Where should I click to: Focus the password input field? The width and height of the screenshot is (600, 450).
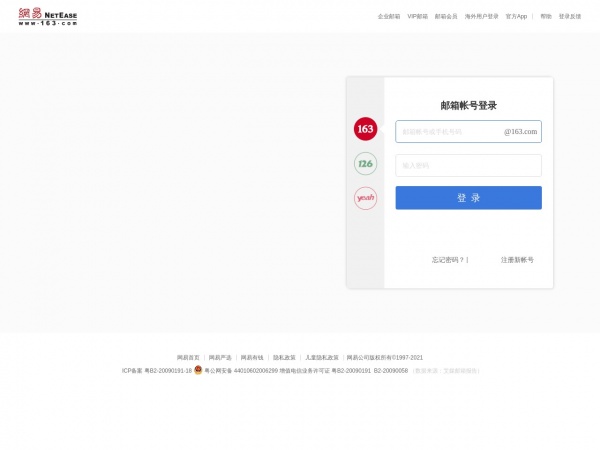pyautogui.click(x=468, y=166)
